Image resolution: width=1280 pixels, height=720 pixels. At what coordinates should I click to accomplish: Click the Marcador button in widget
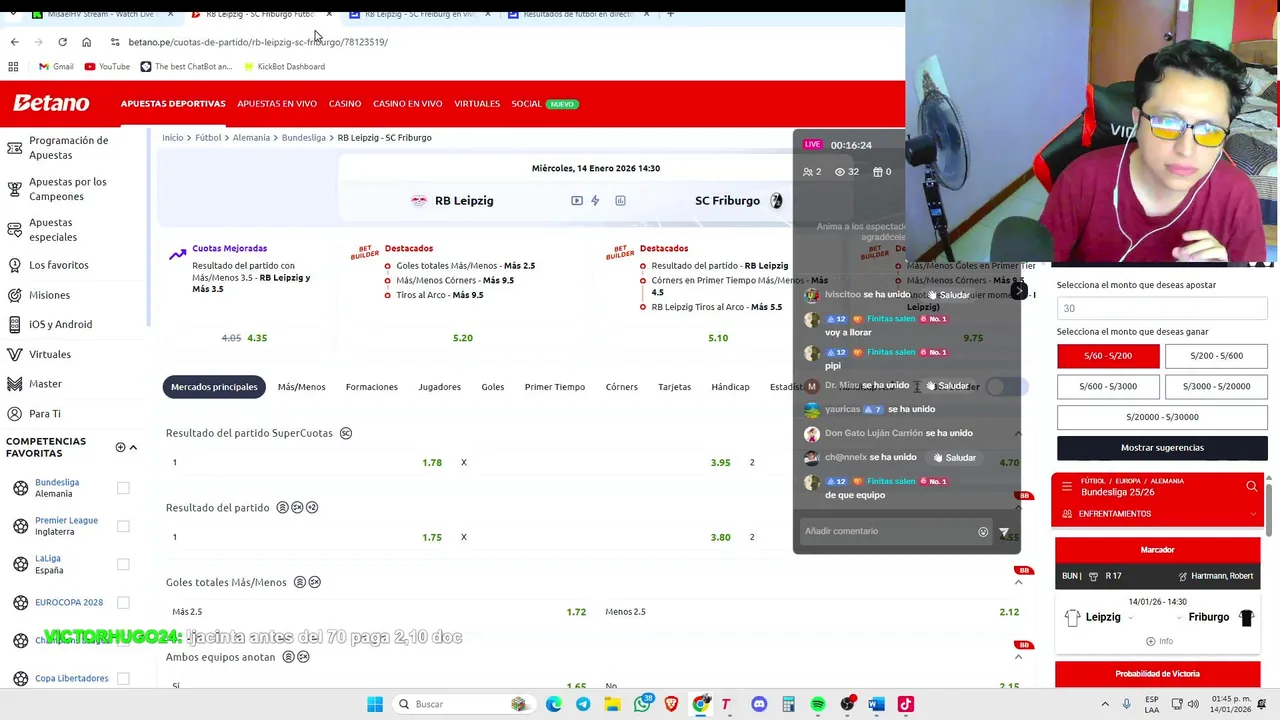tap(1157, 550)
